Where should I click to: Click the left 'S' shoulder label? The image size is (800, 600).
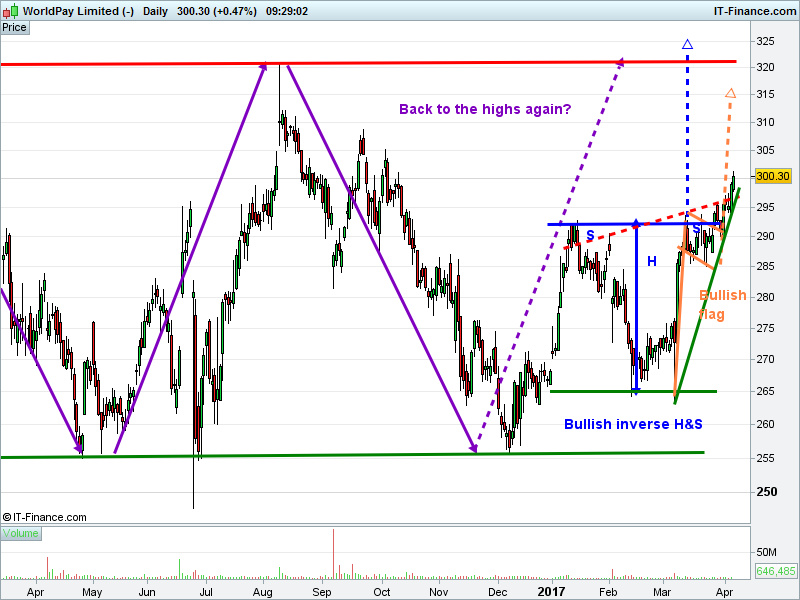tap(590, 235)
